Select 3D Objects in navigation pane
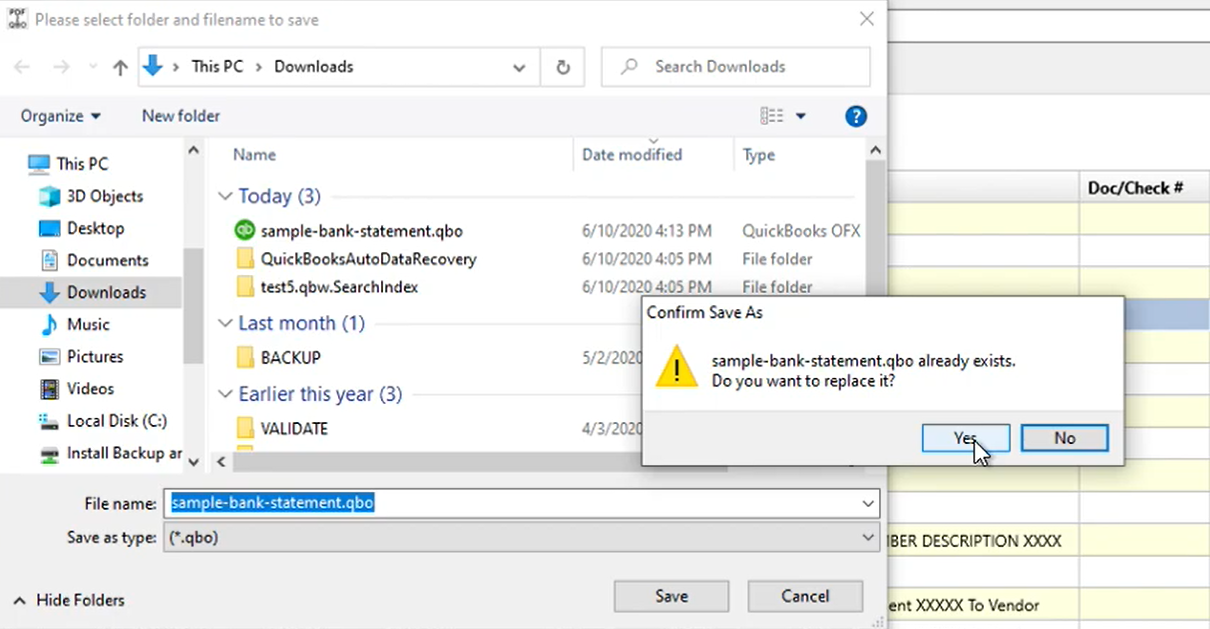This screenshot has height=629, width=1210. pyautogui.click(x=105, y=196)
